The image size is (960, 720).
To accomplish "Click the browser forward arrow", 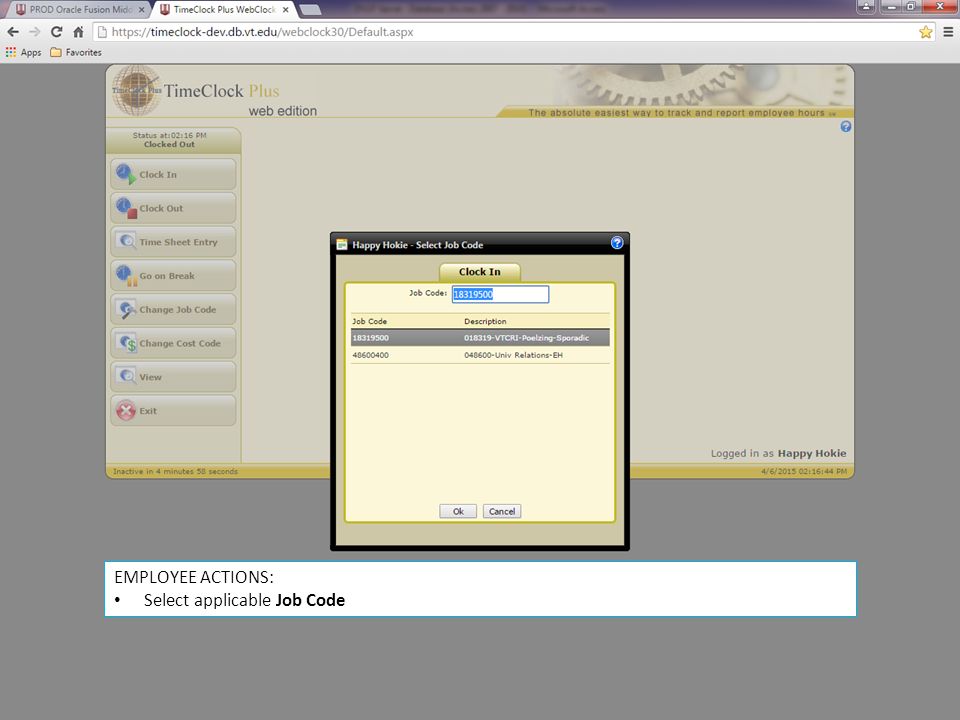I will 34,32.
